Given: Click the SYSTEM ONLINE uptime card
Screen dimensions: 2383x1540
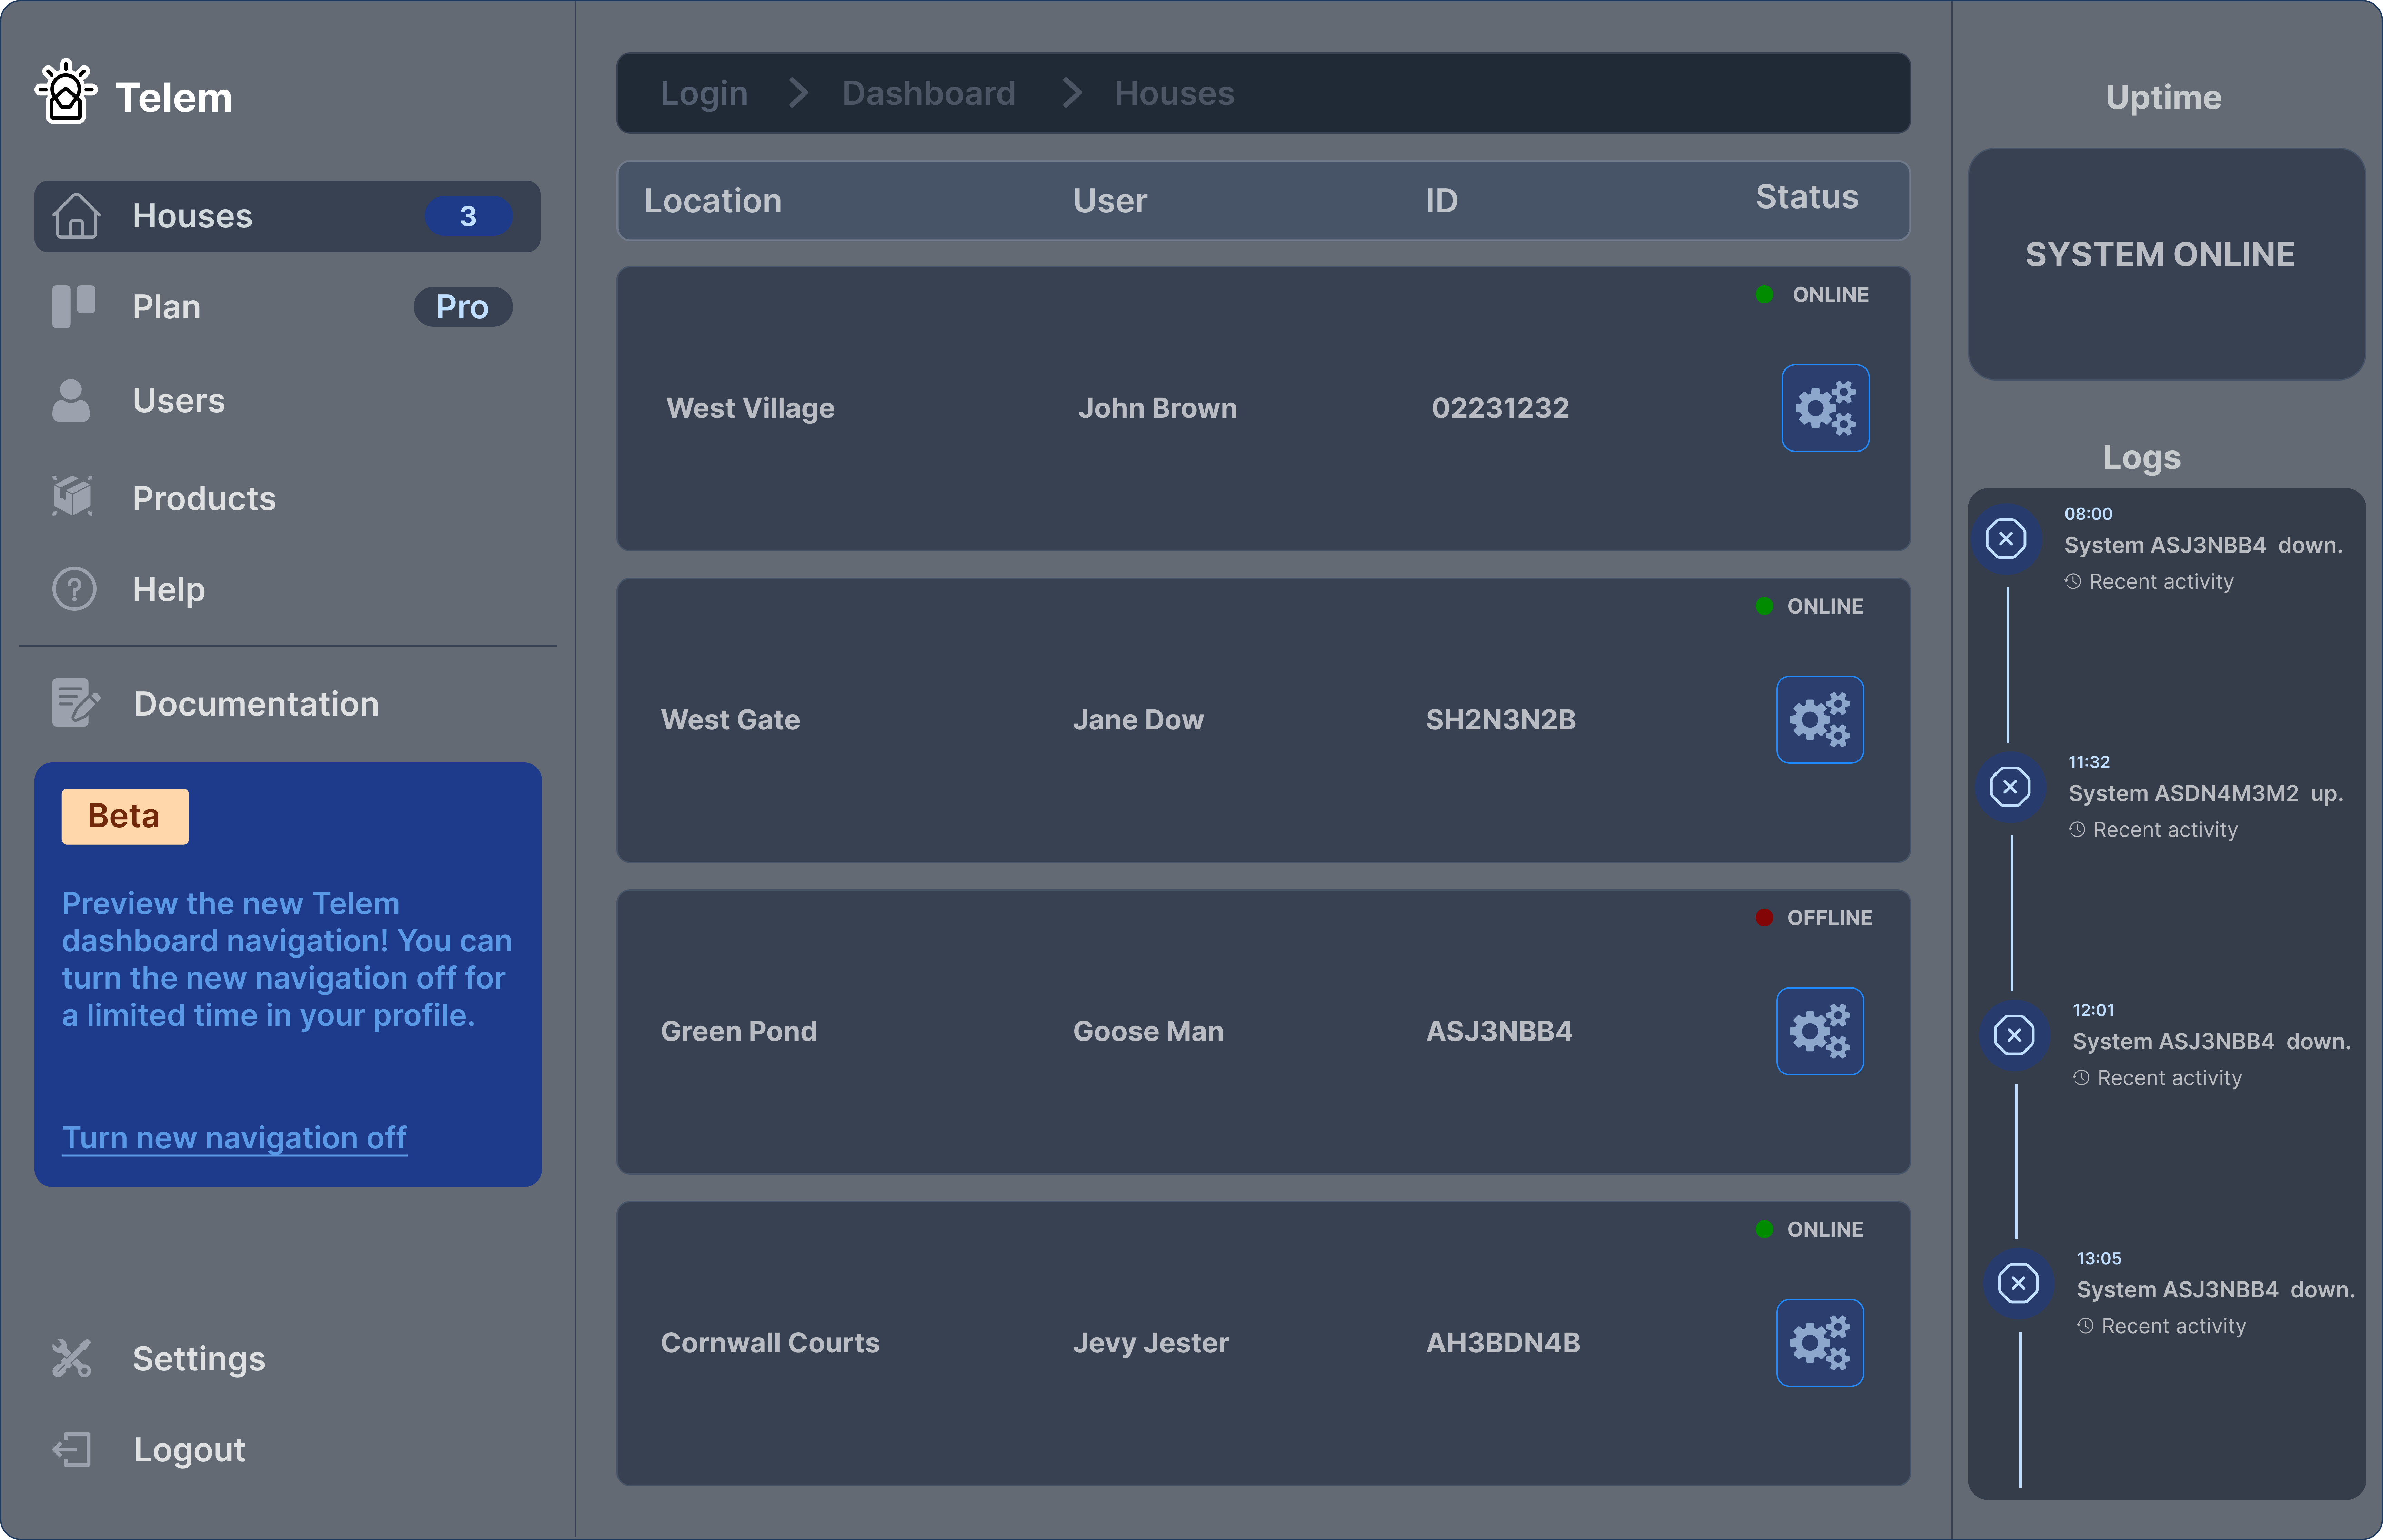Looking at the screenshot, I should click(2166, 264).
